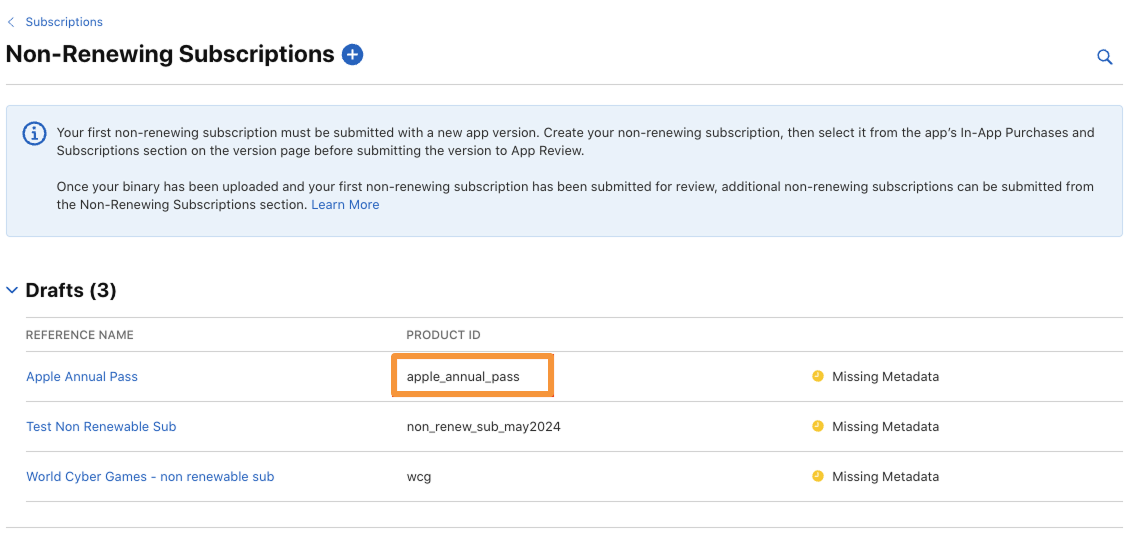Click the blue plus add subscription icon

(x=352, y=55)
